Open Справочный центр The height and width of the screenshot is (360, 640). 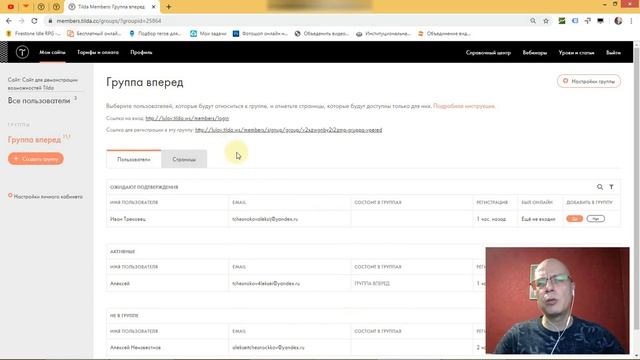pos(488,53)
